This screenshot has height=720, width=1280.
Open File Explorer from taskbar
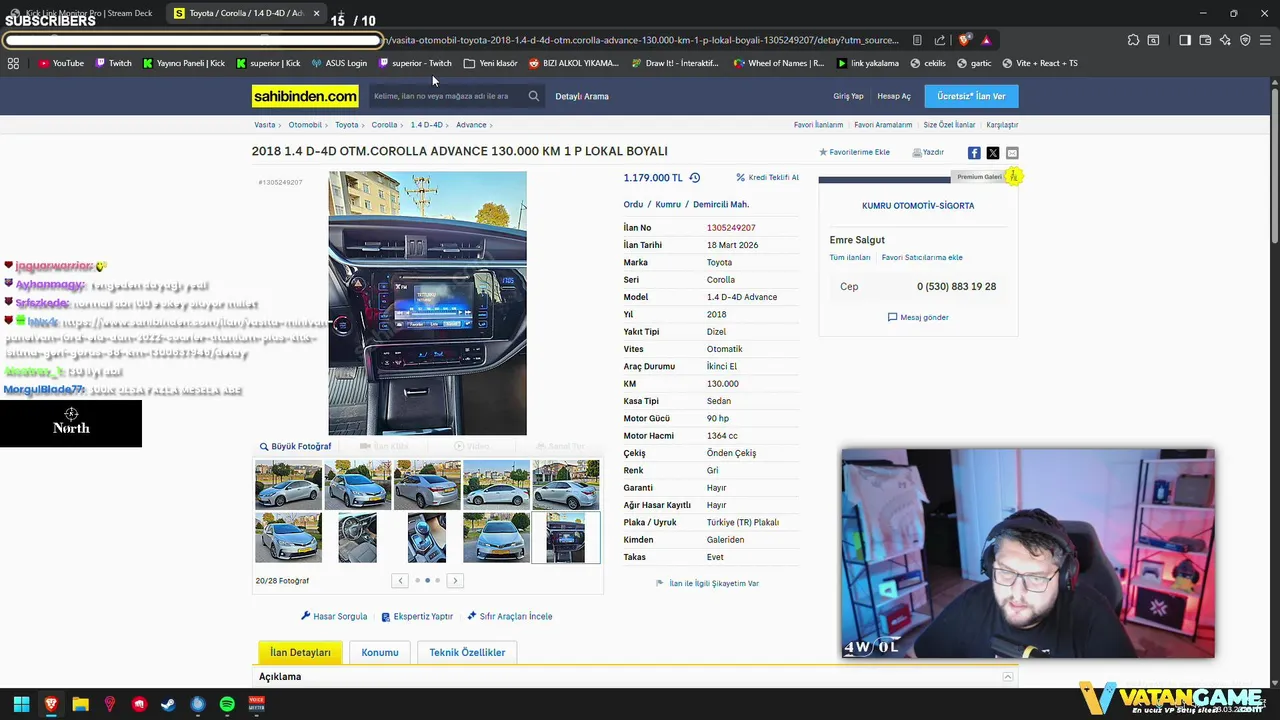80,704
